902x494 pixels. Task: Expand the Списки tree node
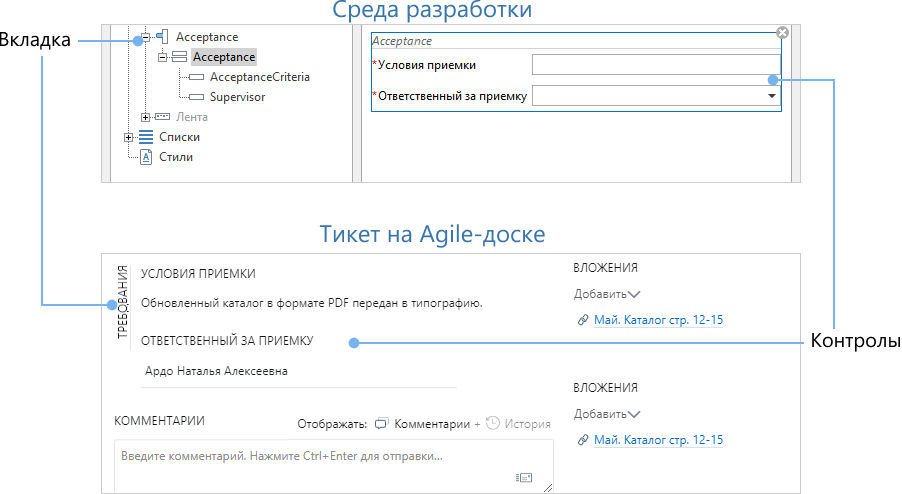point(128,137)
